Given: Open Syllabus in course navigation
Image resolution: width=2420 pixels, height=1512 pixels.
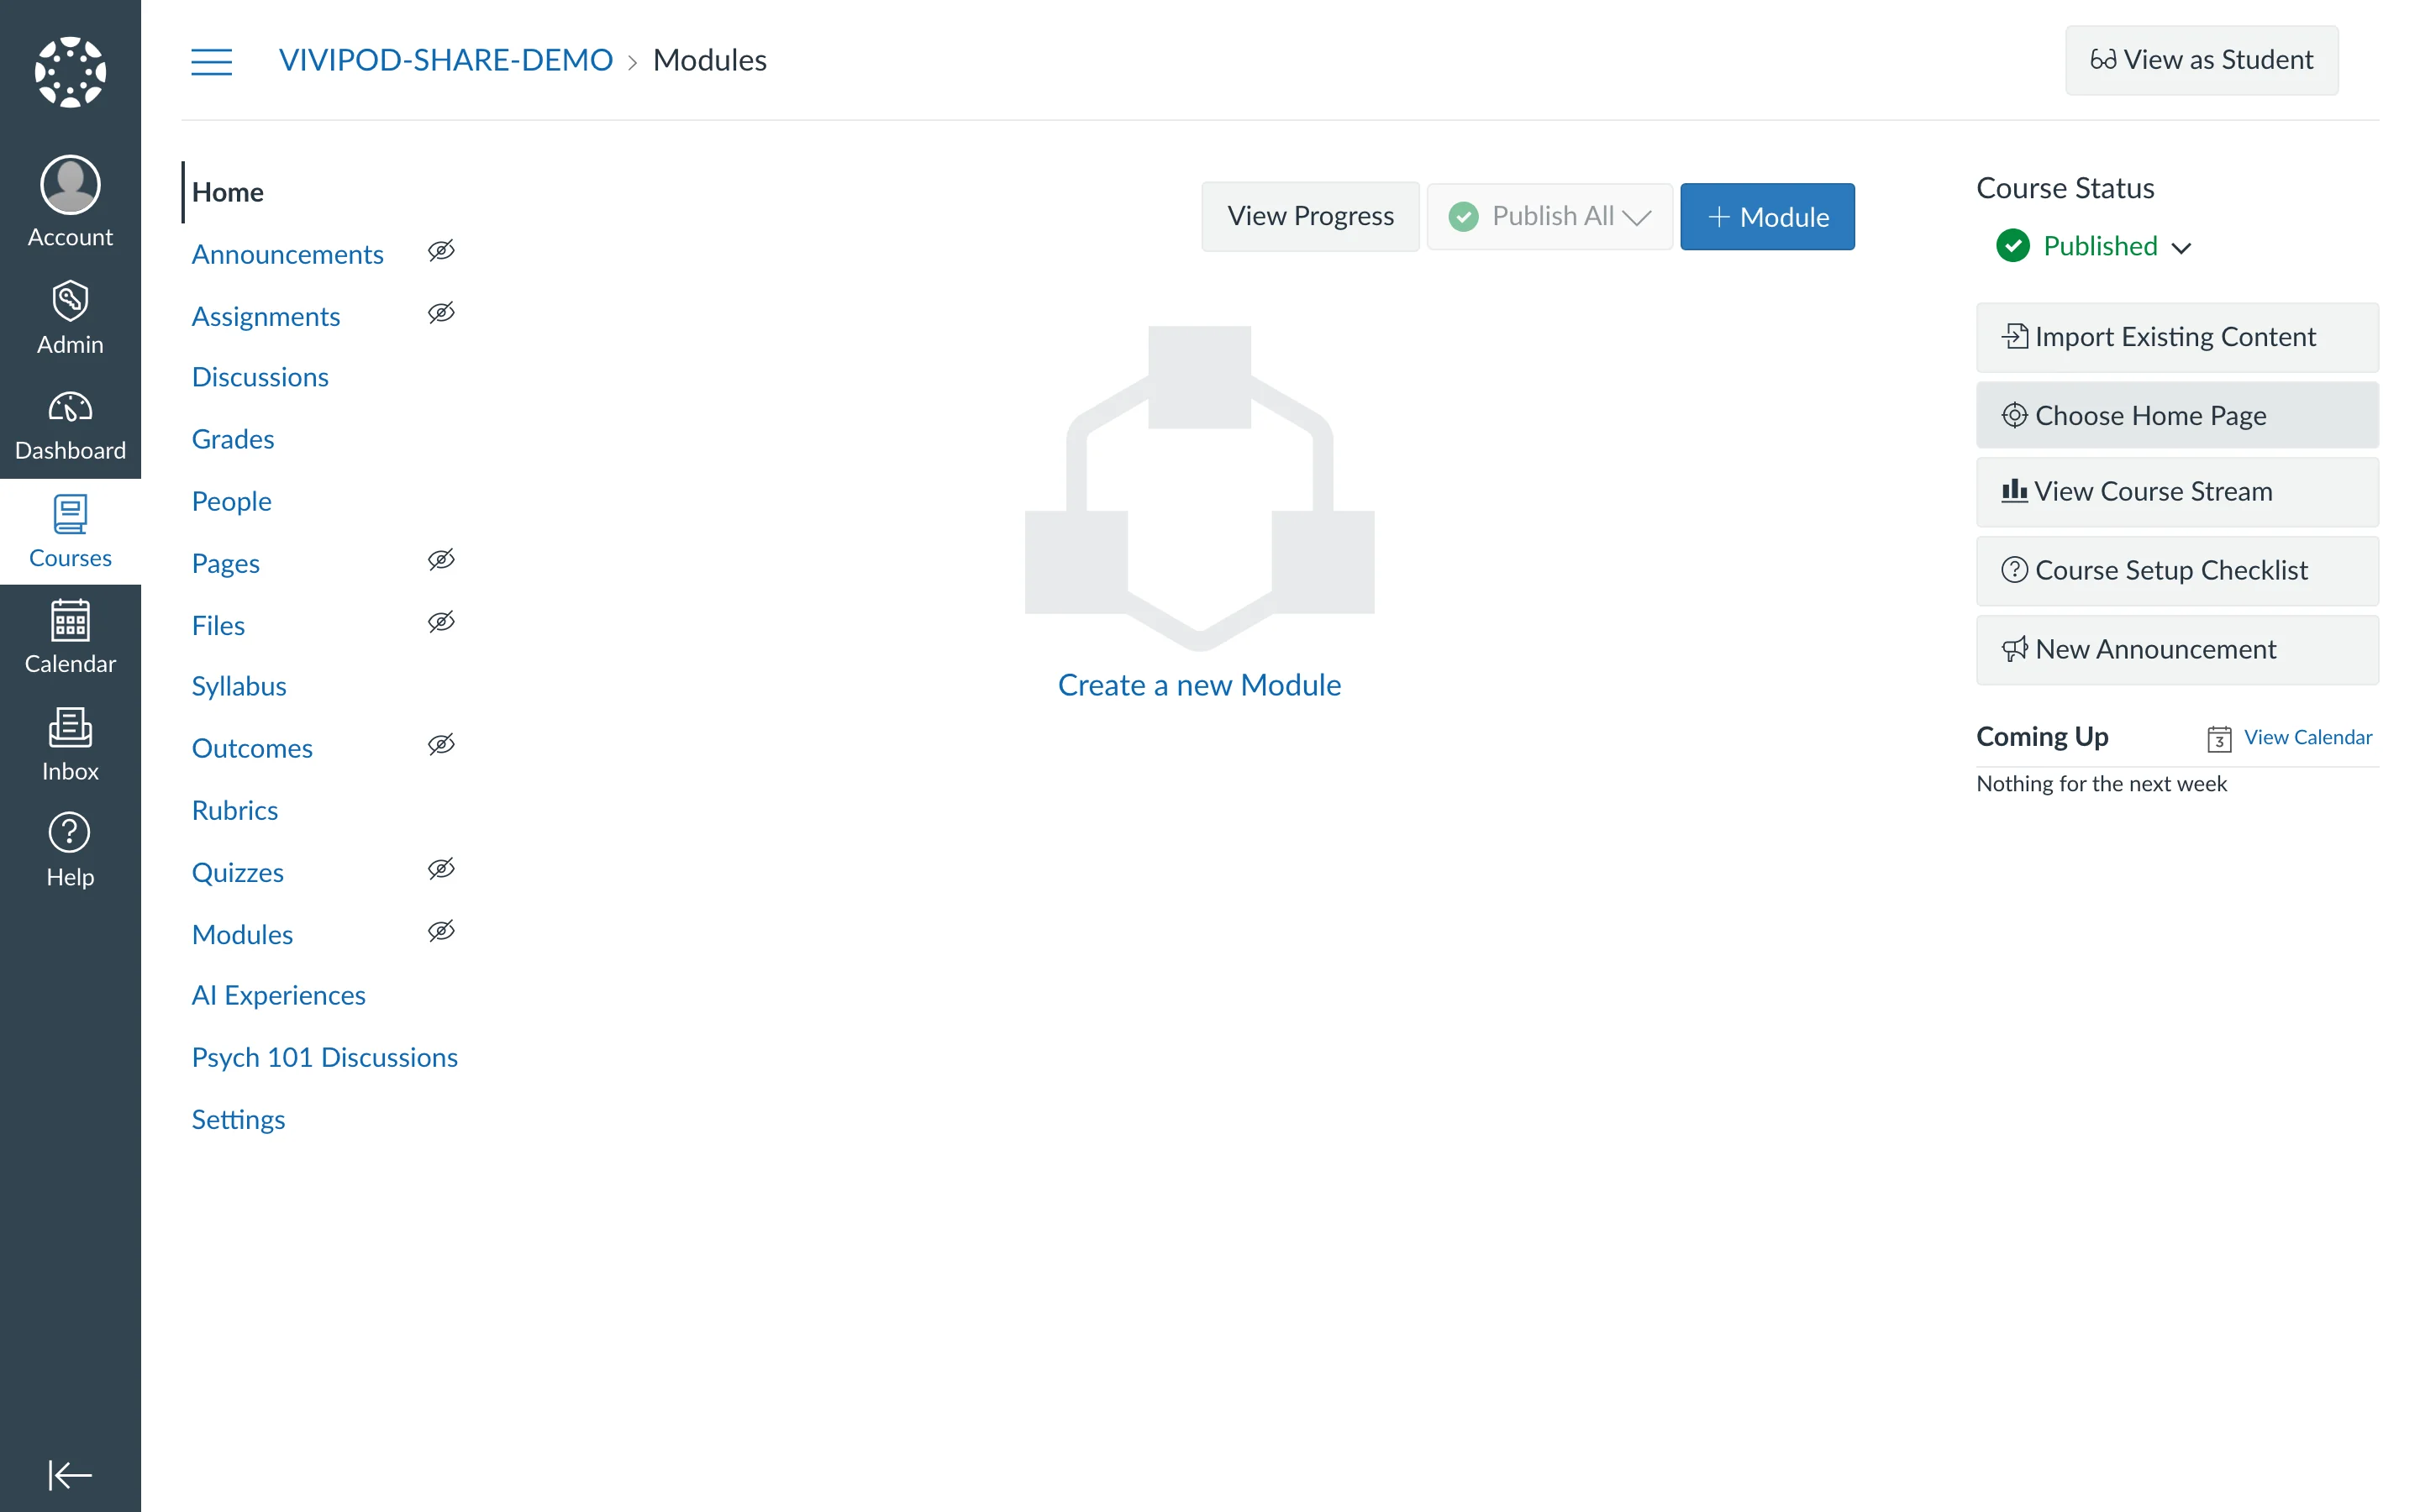Looking at the screenshot, I should 238,686.
